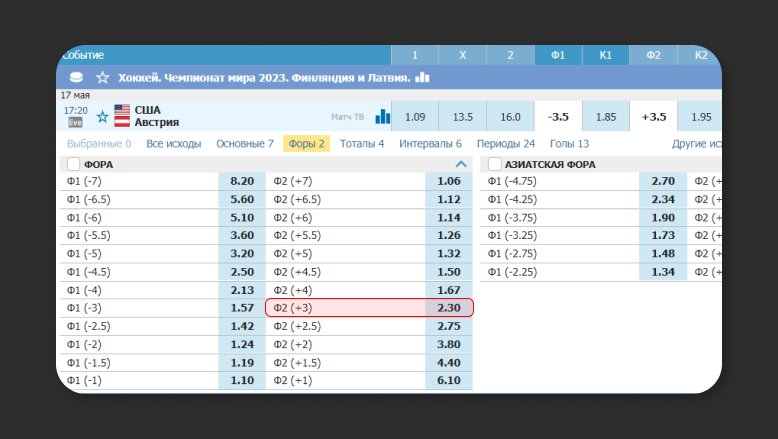This screenshot has height=439, width=778.
Task: Select Asian handicap odds 2.70 for Ф1 (-4.75)
Action: pos(662,181)
